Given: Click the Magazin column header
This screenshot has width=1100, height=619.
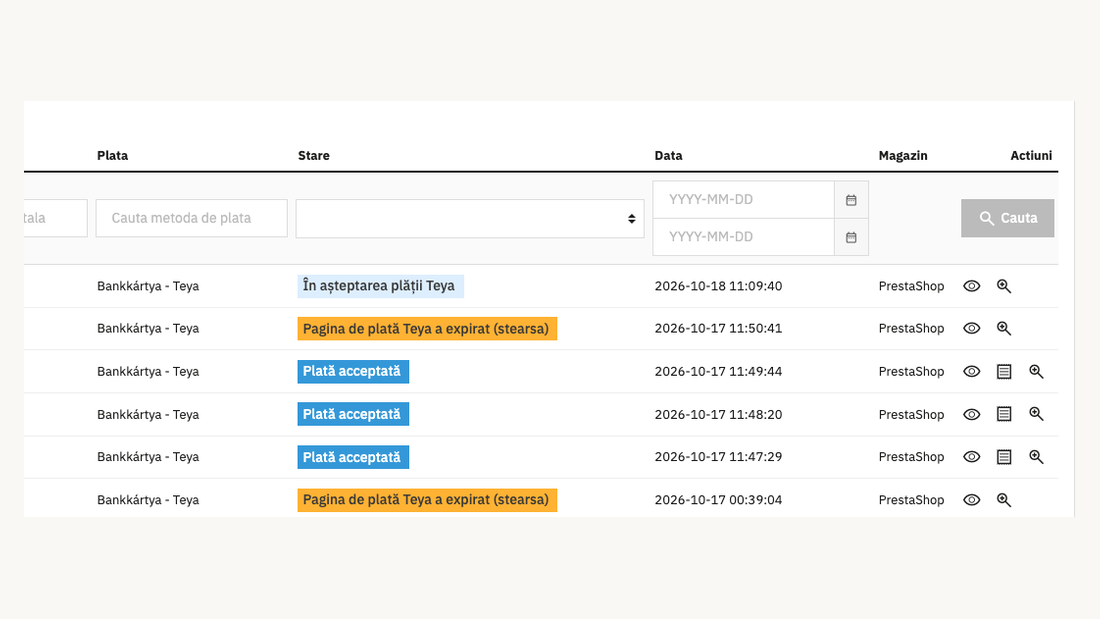Looking at the screenshot, I should pyautogui.click(x=903, y=156).
